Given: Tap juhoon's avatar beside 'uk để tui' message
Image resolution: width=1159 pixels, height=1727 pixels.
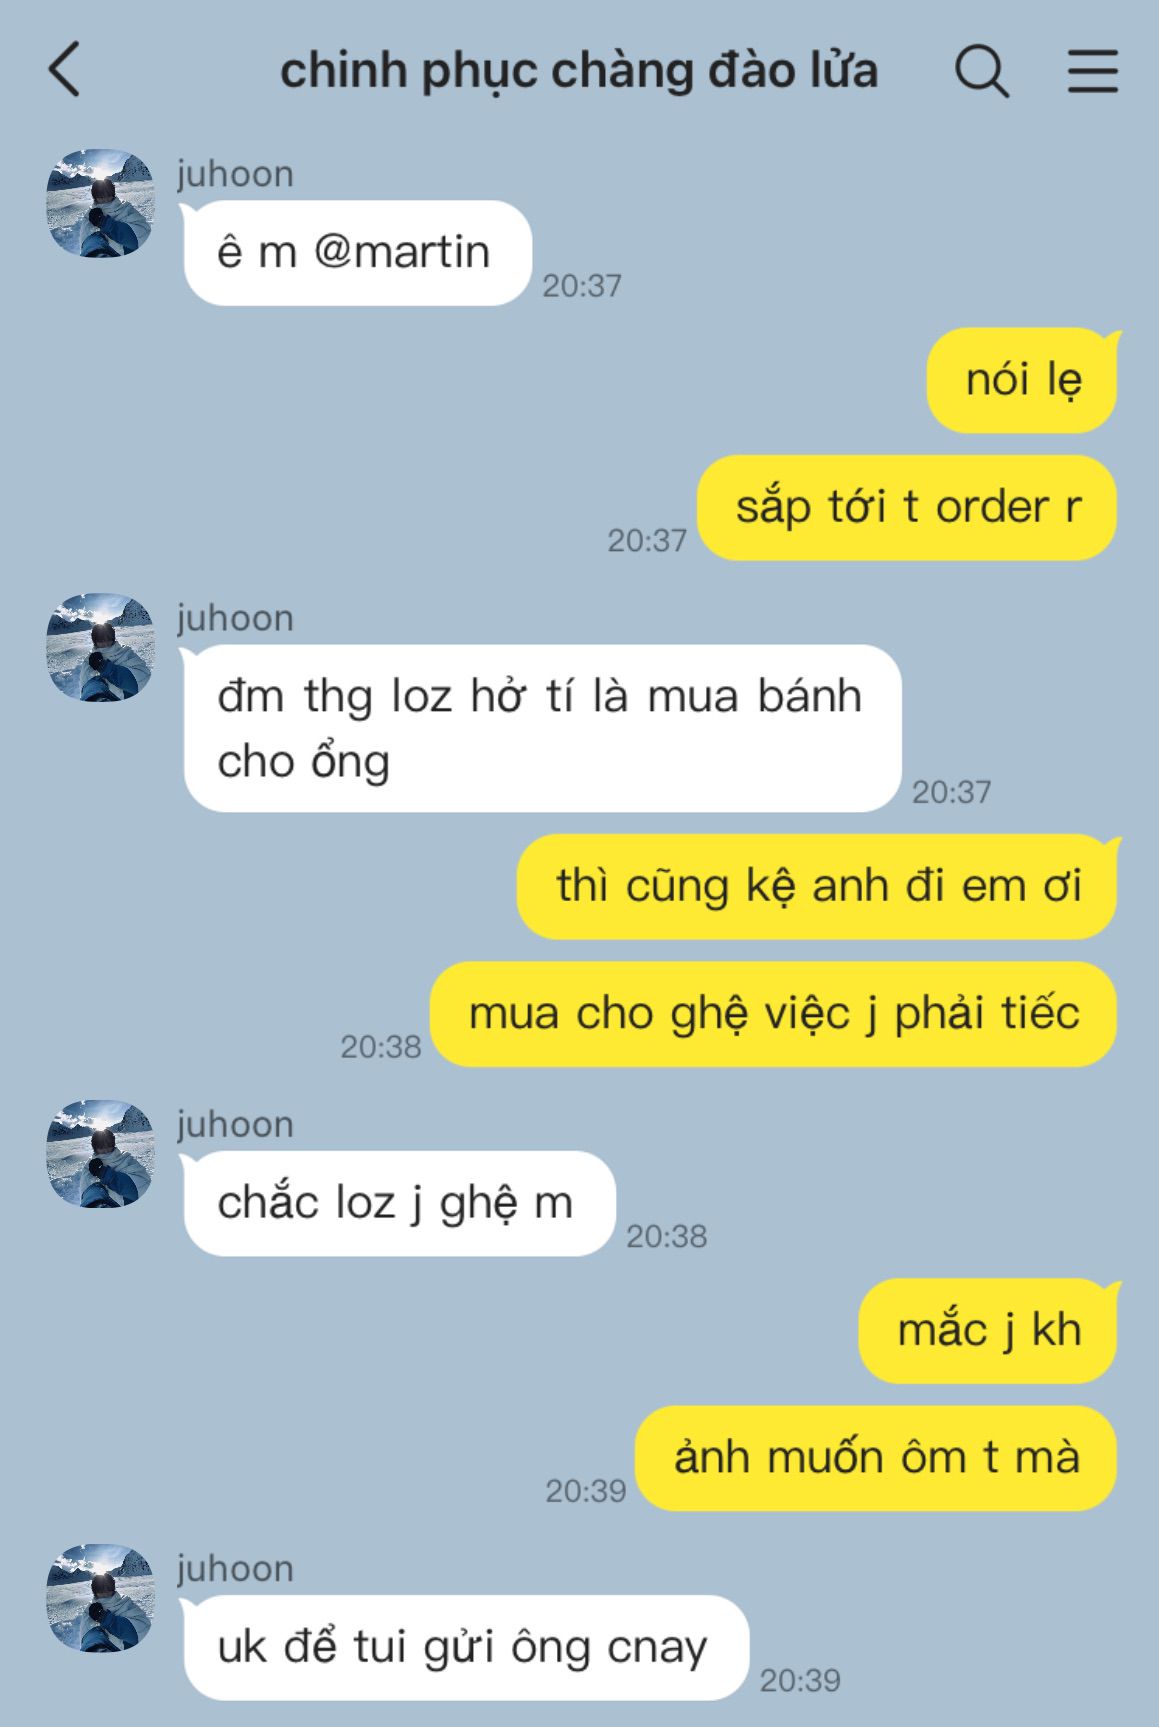Looking at the screenshot, I should (x=100, y=1597).
